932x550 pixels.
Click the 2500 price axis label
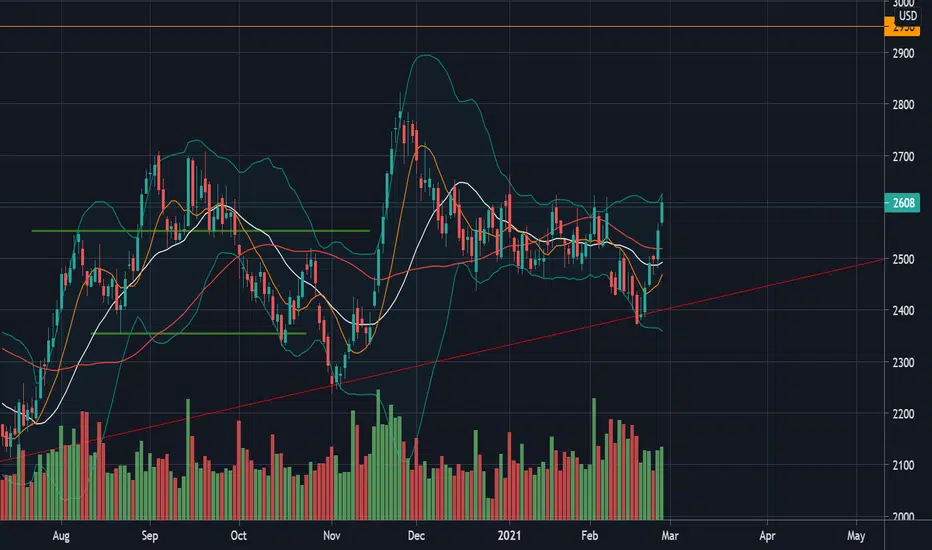[x=903, y=259]
